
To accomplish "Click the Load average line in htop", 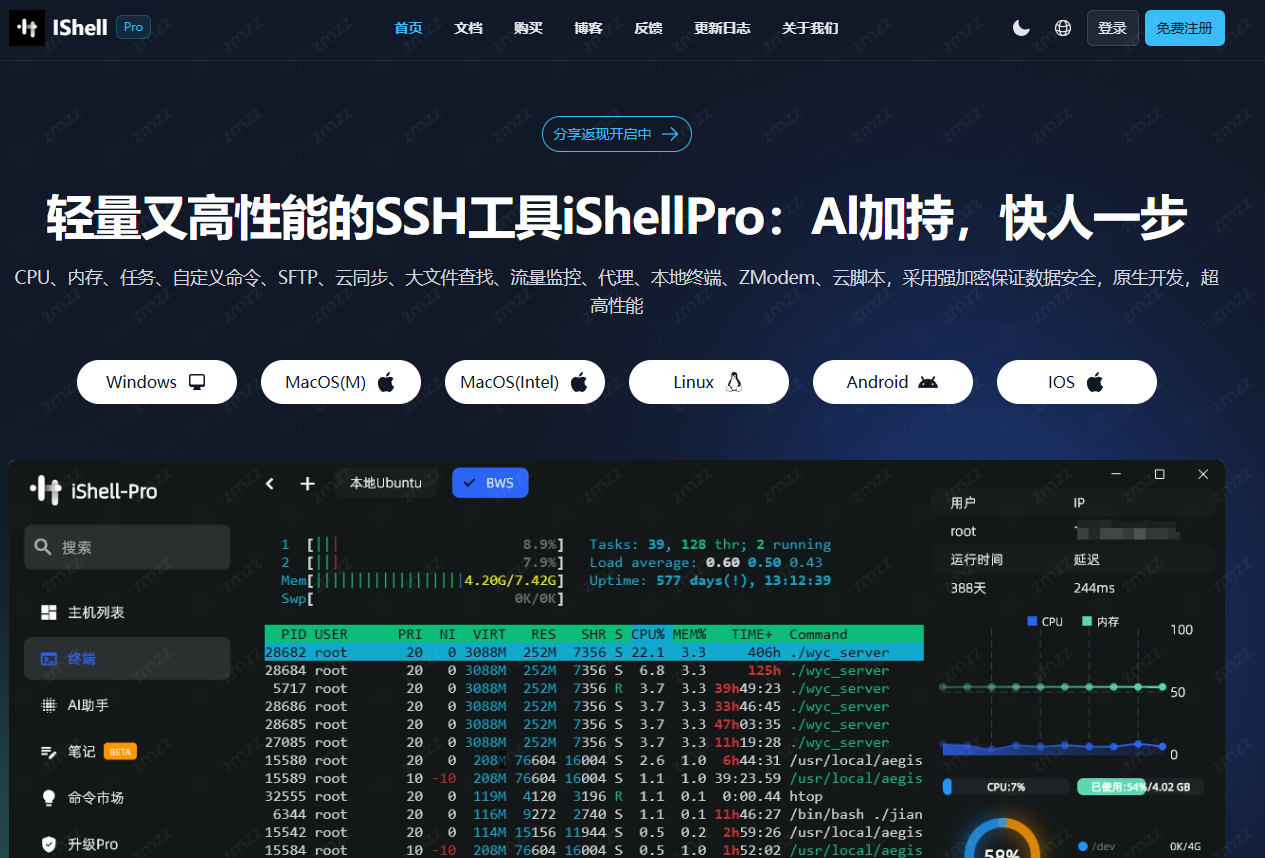I will coord(706,562).
